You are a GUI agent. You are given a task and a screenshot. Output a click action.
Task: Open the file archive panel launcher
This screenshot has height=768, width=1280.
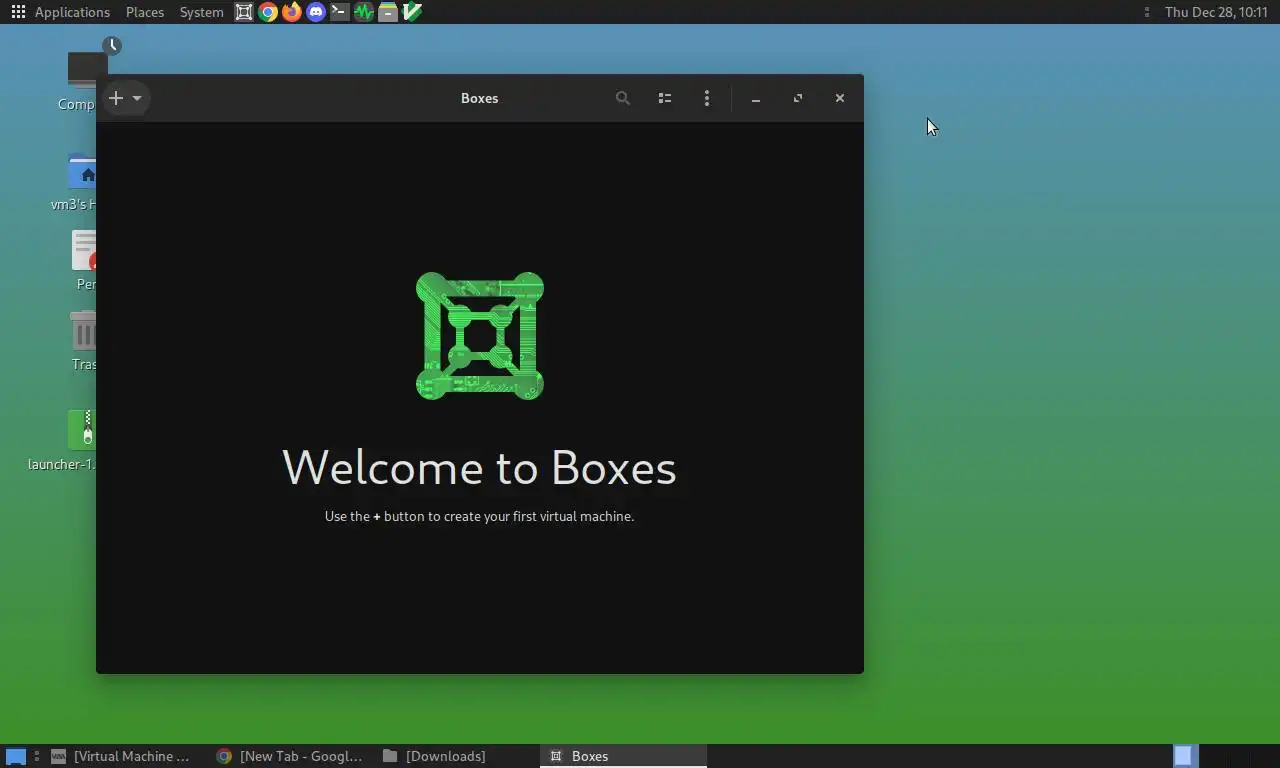[x=388, y=12]
